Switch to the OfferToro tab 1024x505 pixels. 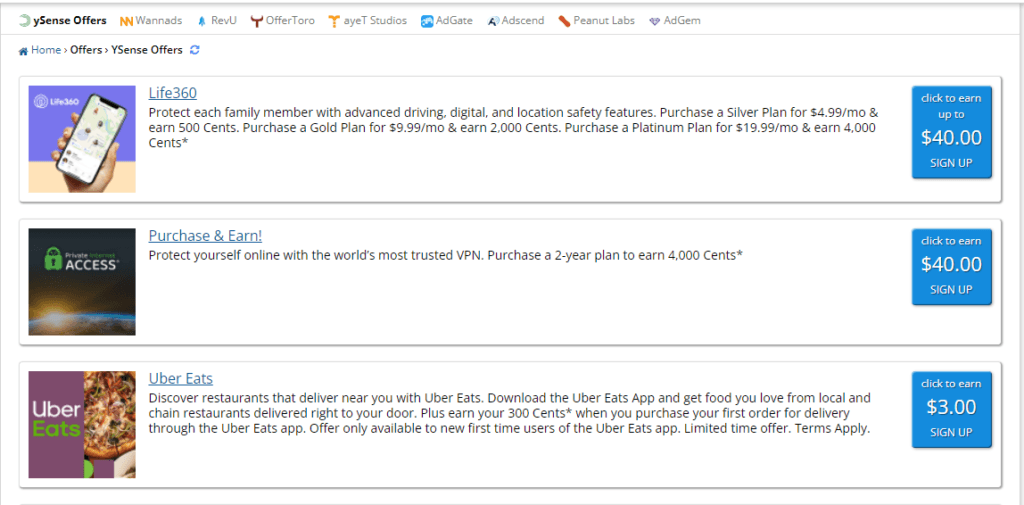tap(283, 21)
